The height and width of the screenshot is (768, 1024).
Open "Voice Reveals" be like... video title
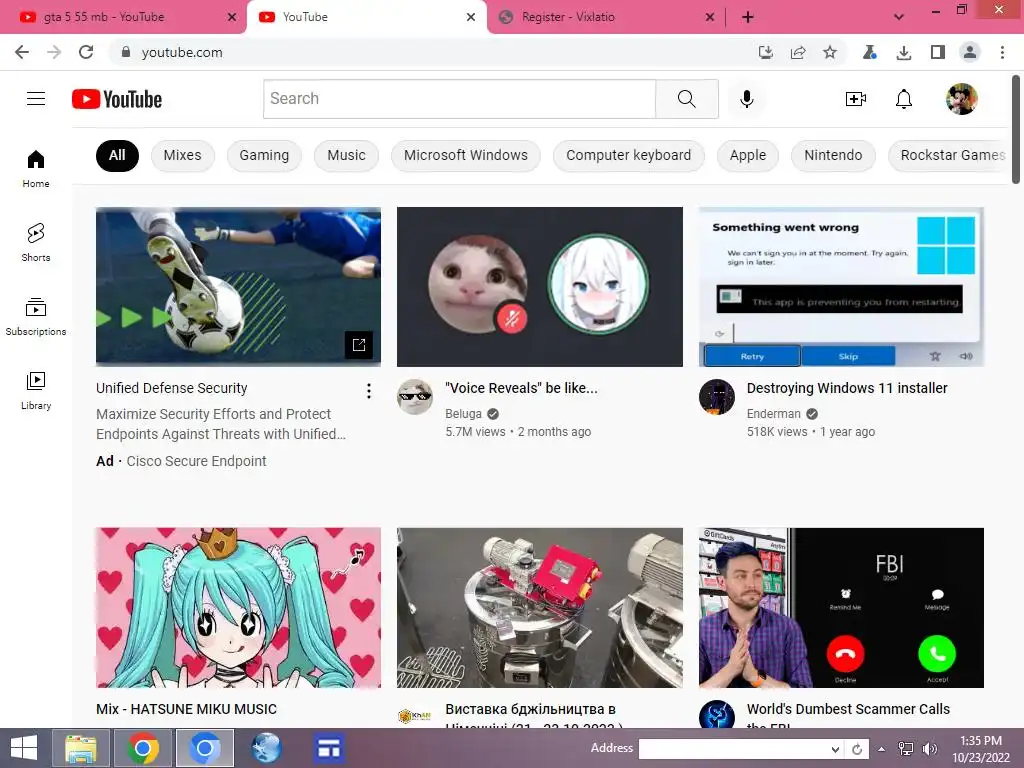click(x=521, y=388)
